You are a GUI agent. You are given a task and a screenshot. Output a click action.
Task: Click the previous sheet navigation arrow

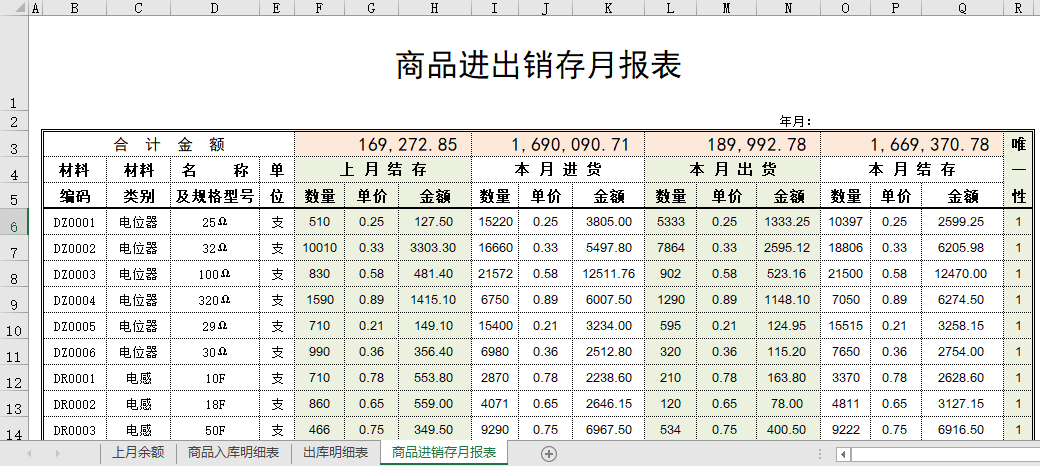pyautogui.click(x=29, y=454)
